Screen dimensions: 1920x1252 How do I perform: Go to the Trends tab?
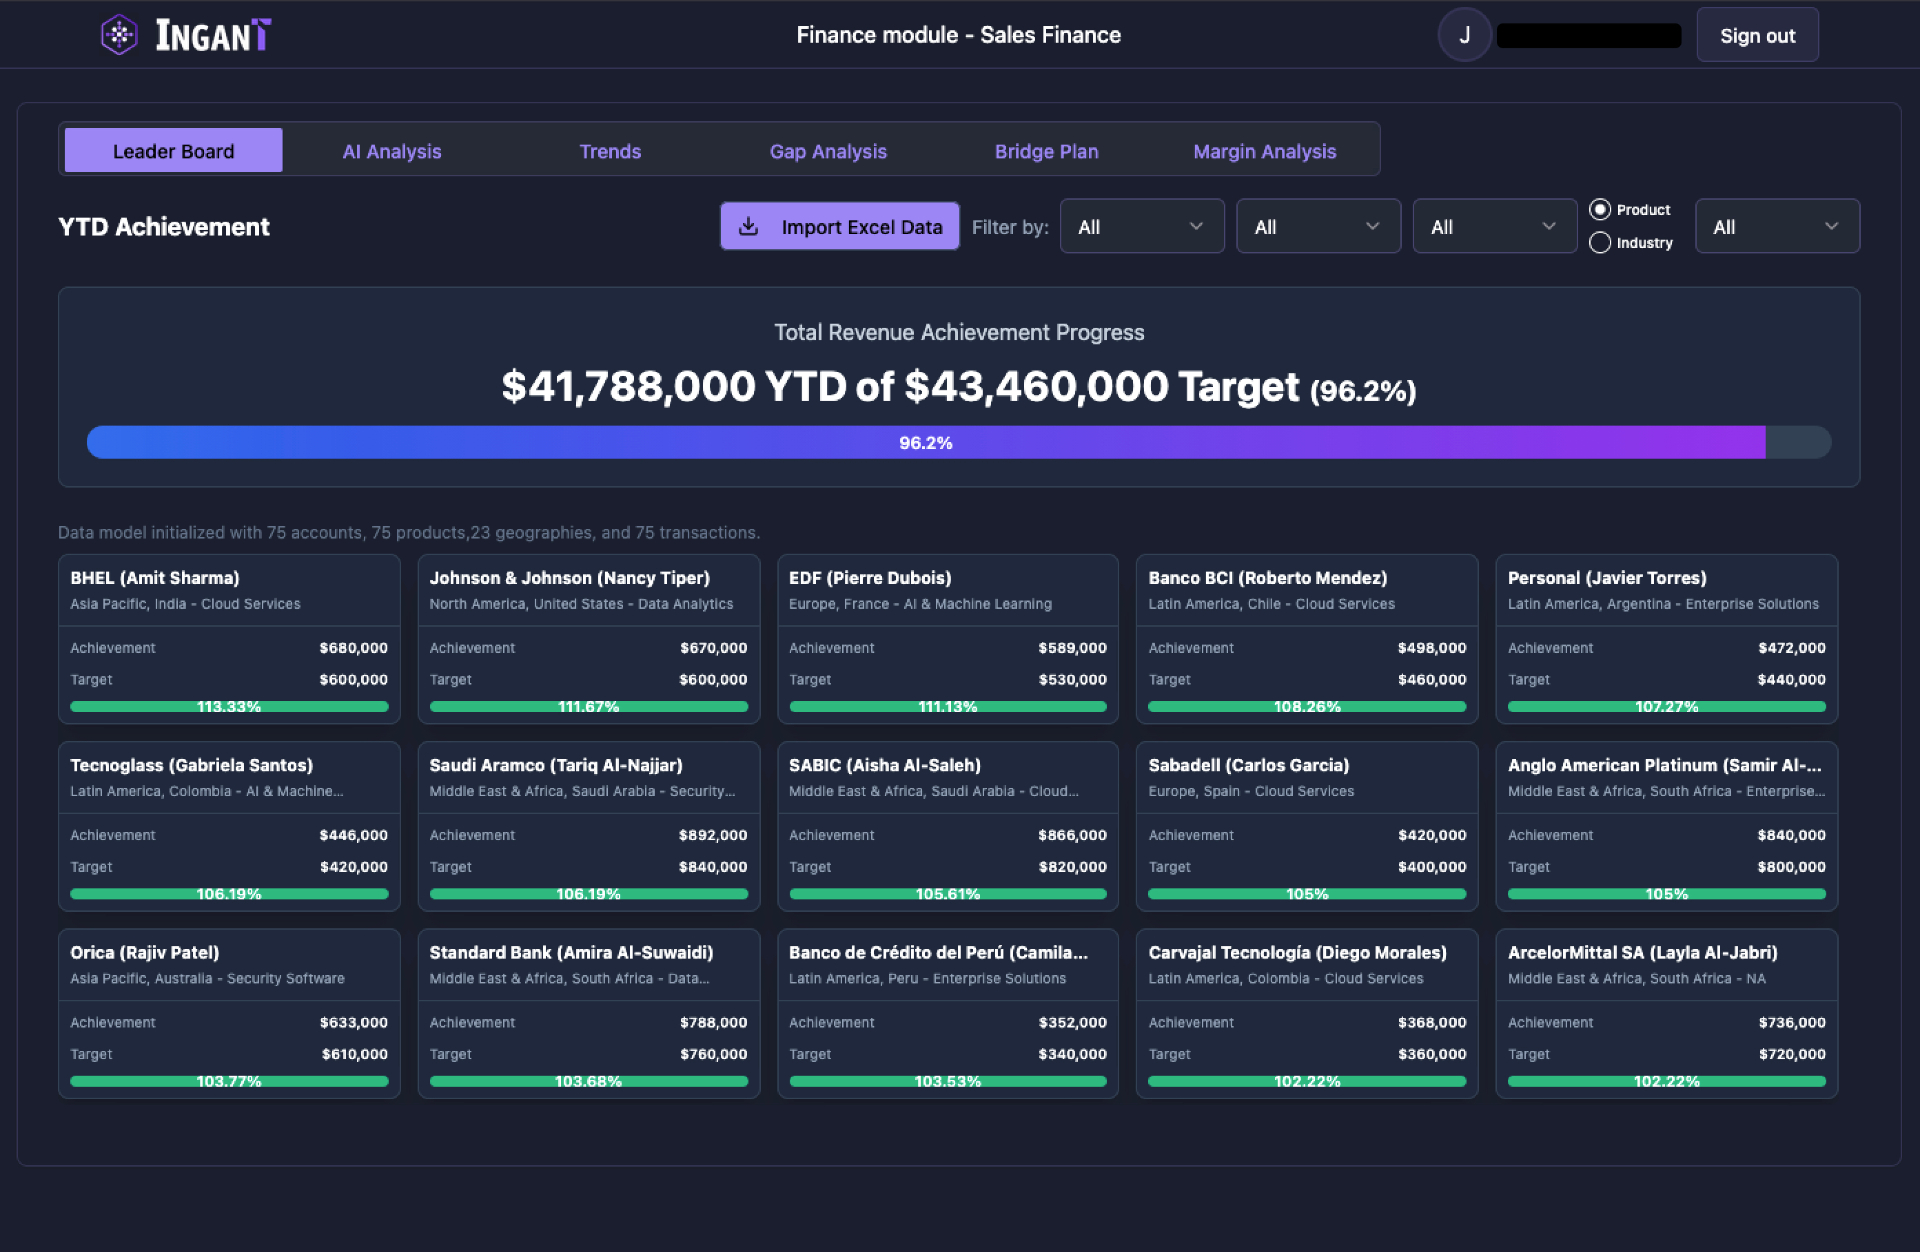point(610,151)
